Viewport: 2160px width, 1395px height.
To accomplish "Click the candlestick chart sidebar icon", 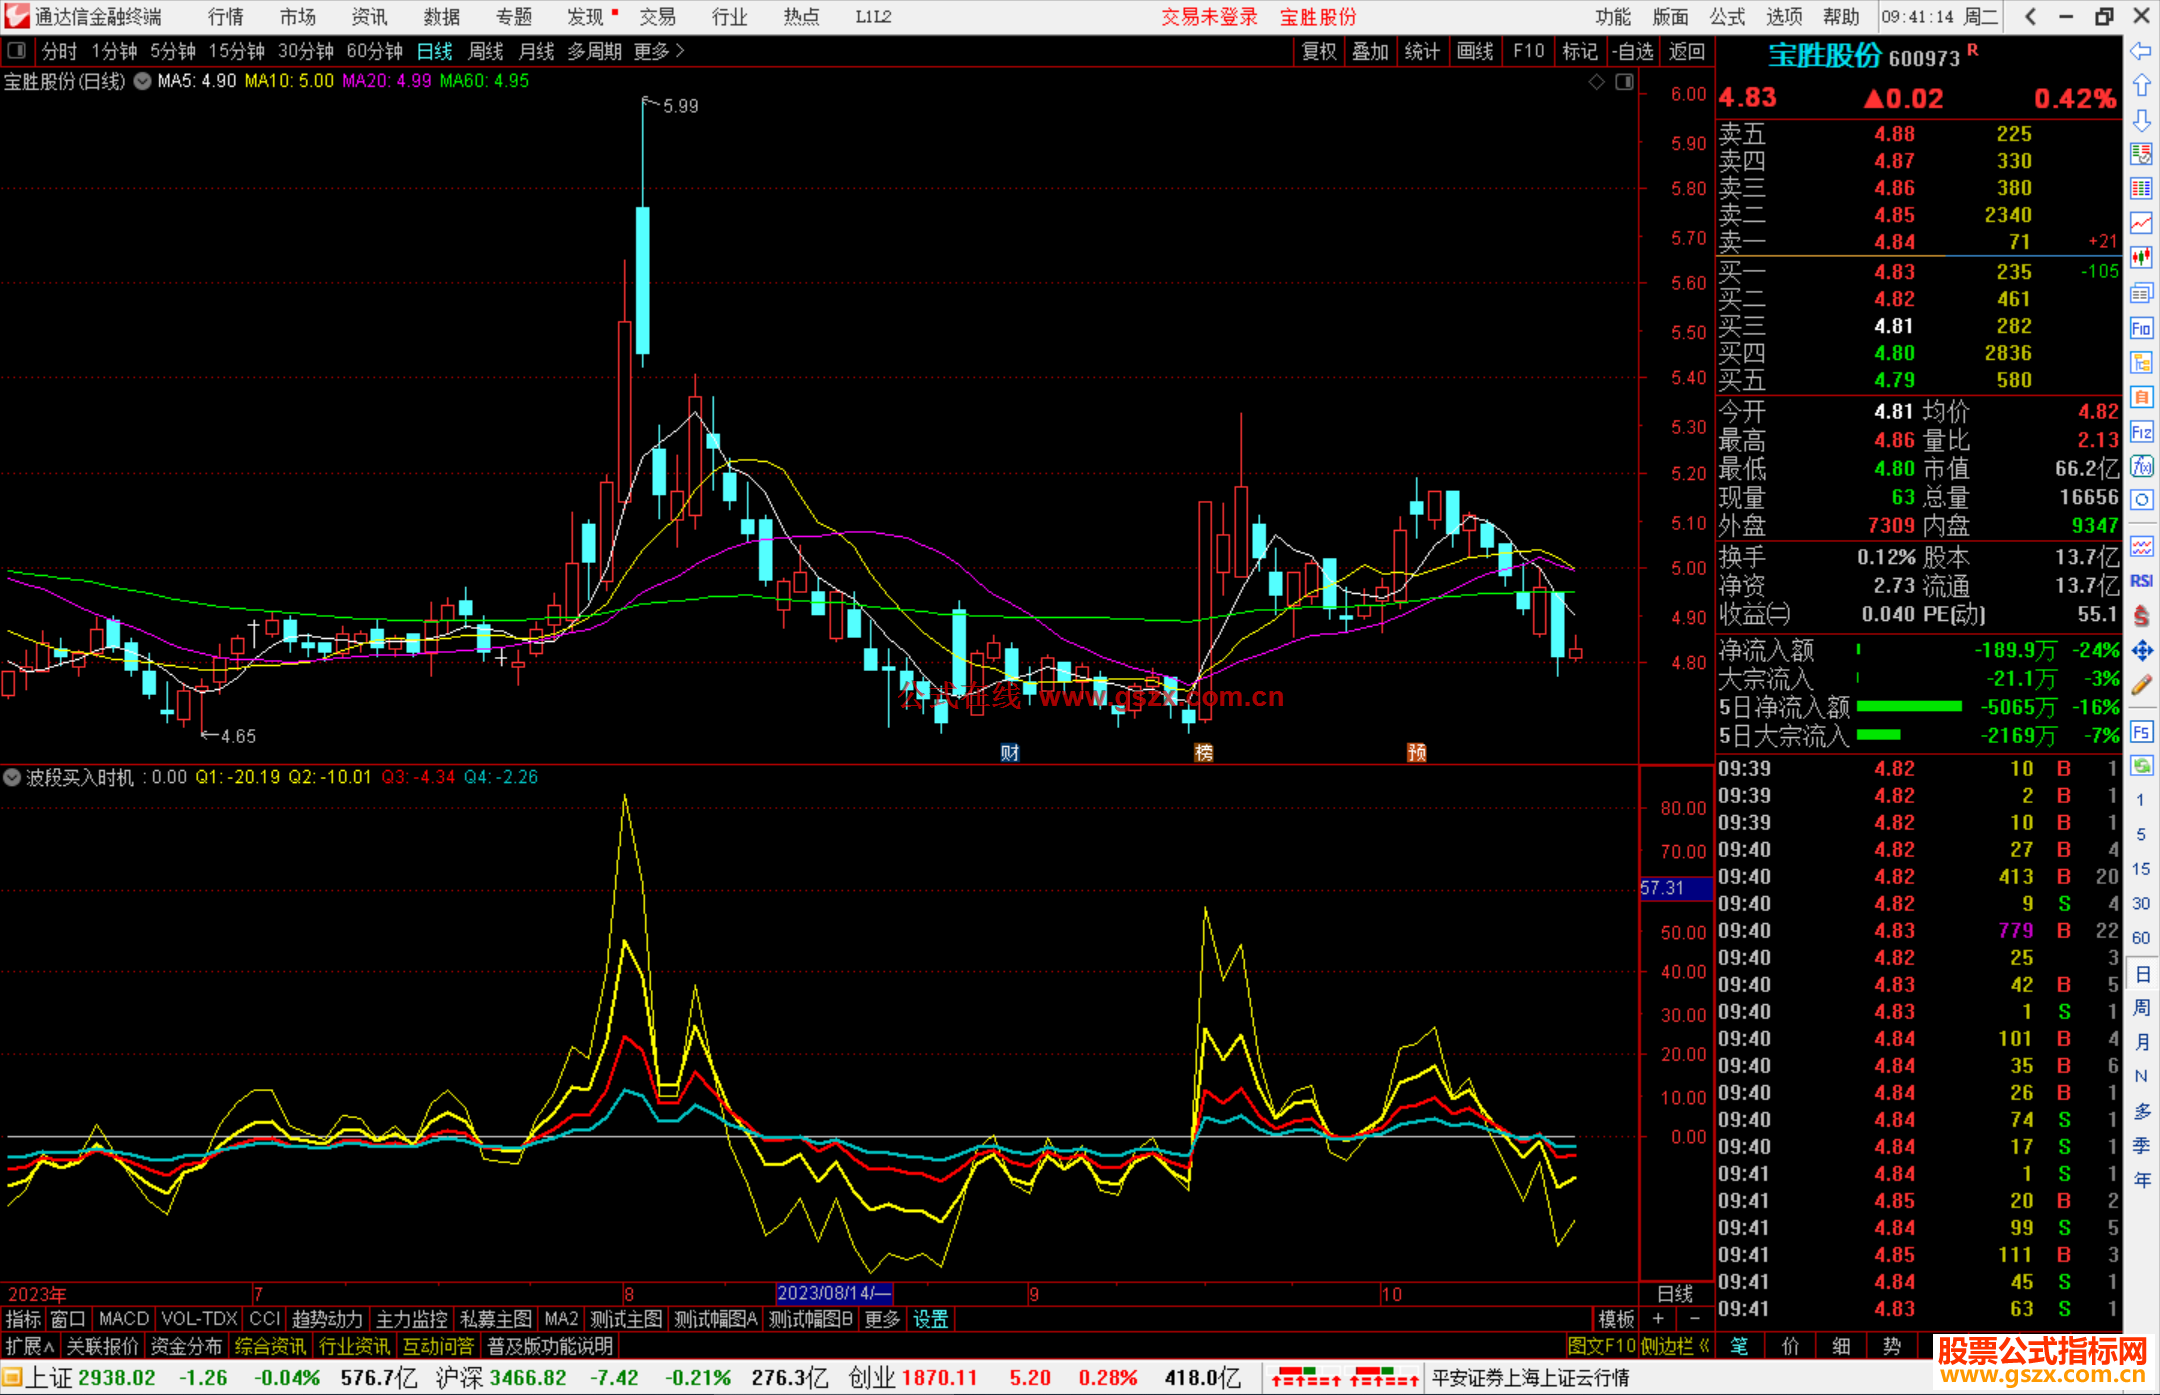I will pyautogui.click(x=2141, y=258).
